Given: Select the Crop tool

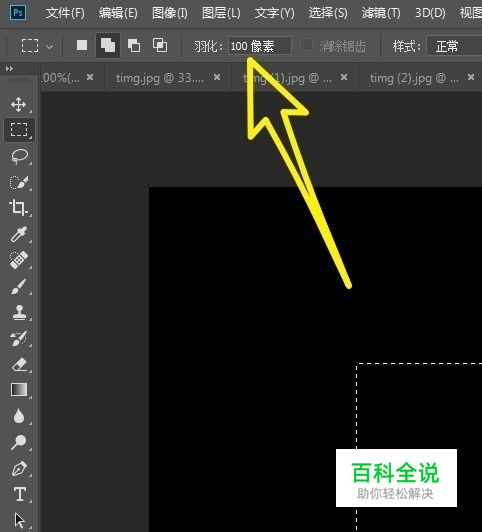Looking at the screenshot, I should click(x=18, y=208).
